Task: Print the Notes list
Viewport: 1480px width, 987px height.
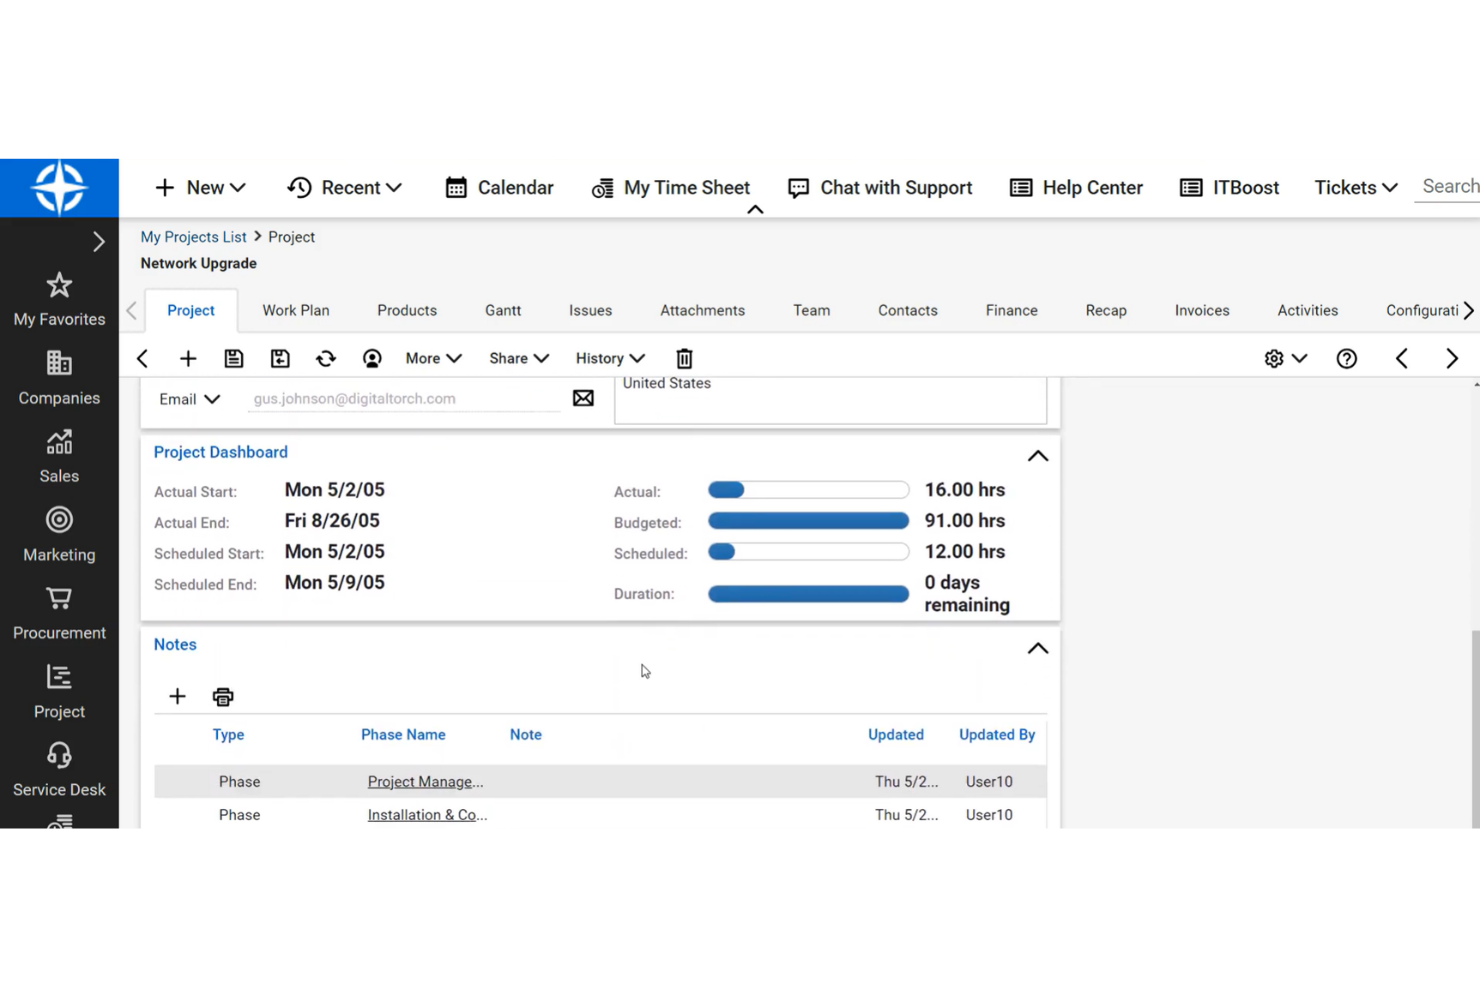Action: (x=222, y=696)
